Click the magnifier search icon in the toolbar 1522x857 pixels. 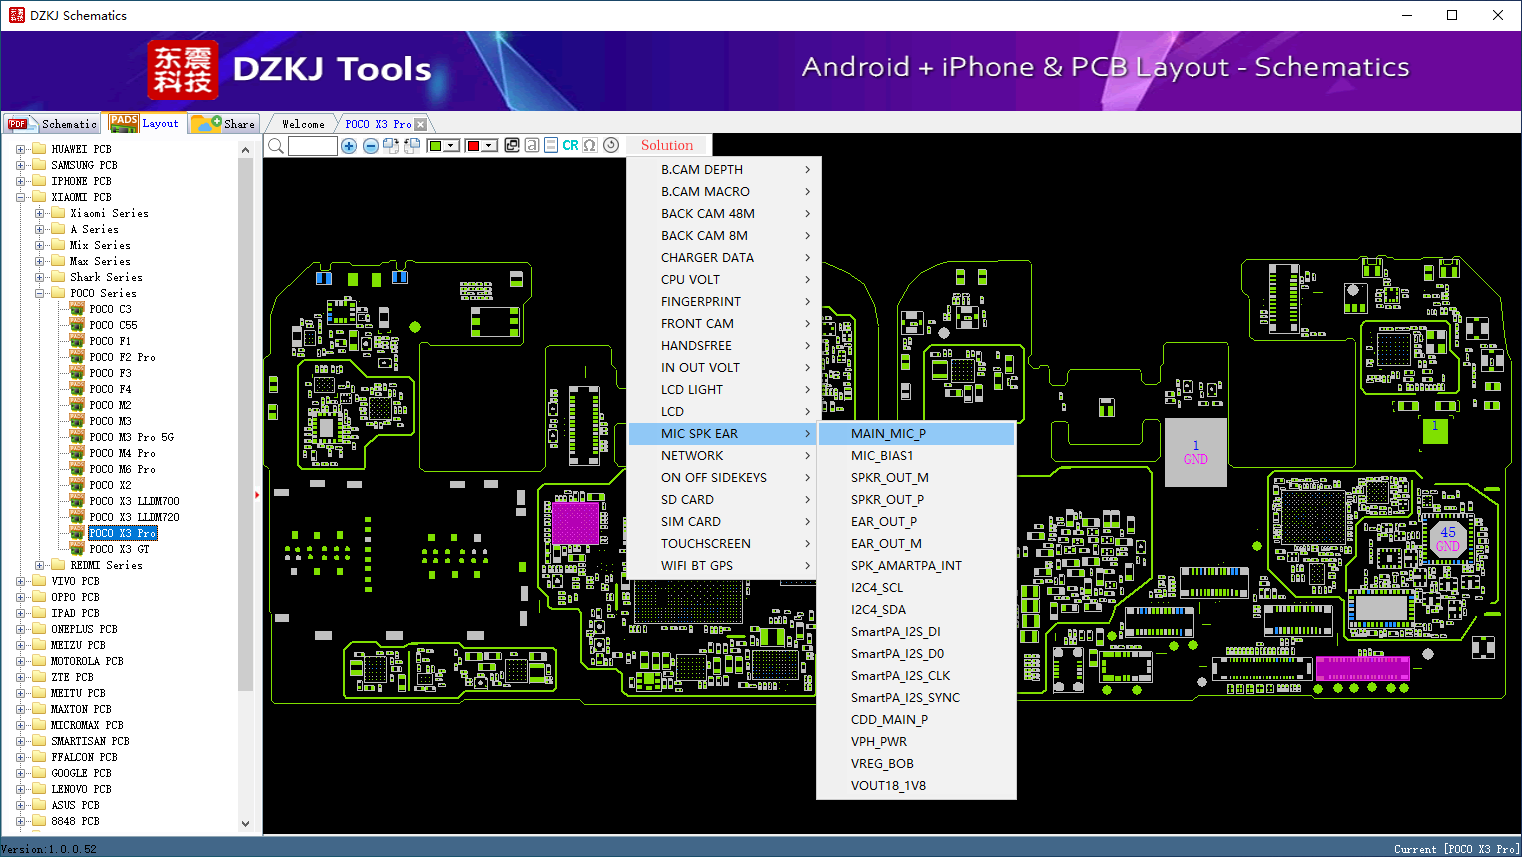pyautogui.click(x=276, y=146)
